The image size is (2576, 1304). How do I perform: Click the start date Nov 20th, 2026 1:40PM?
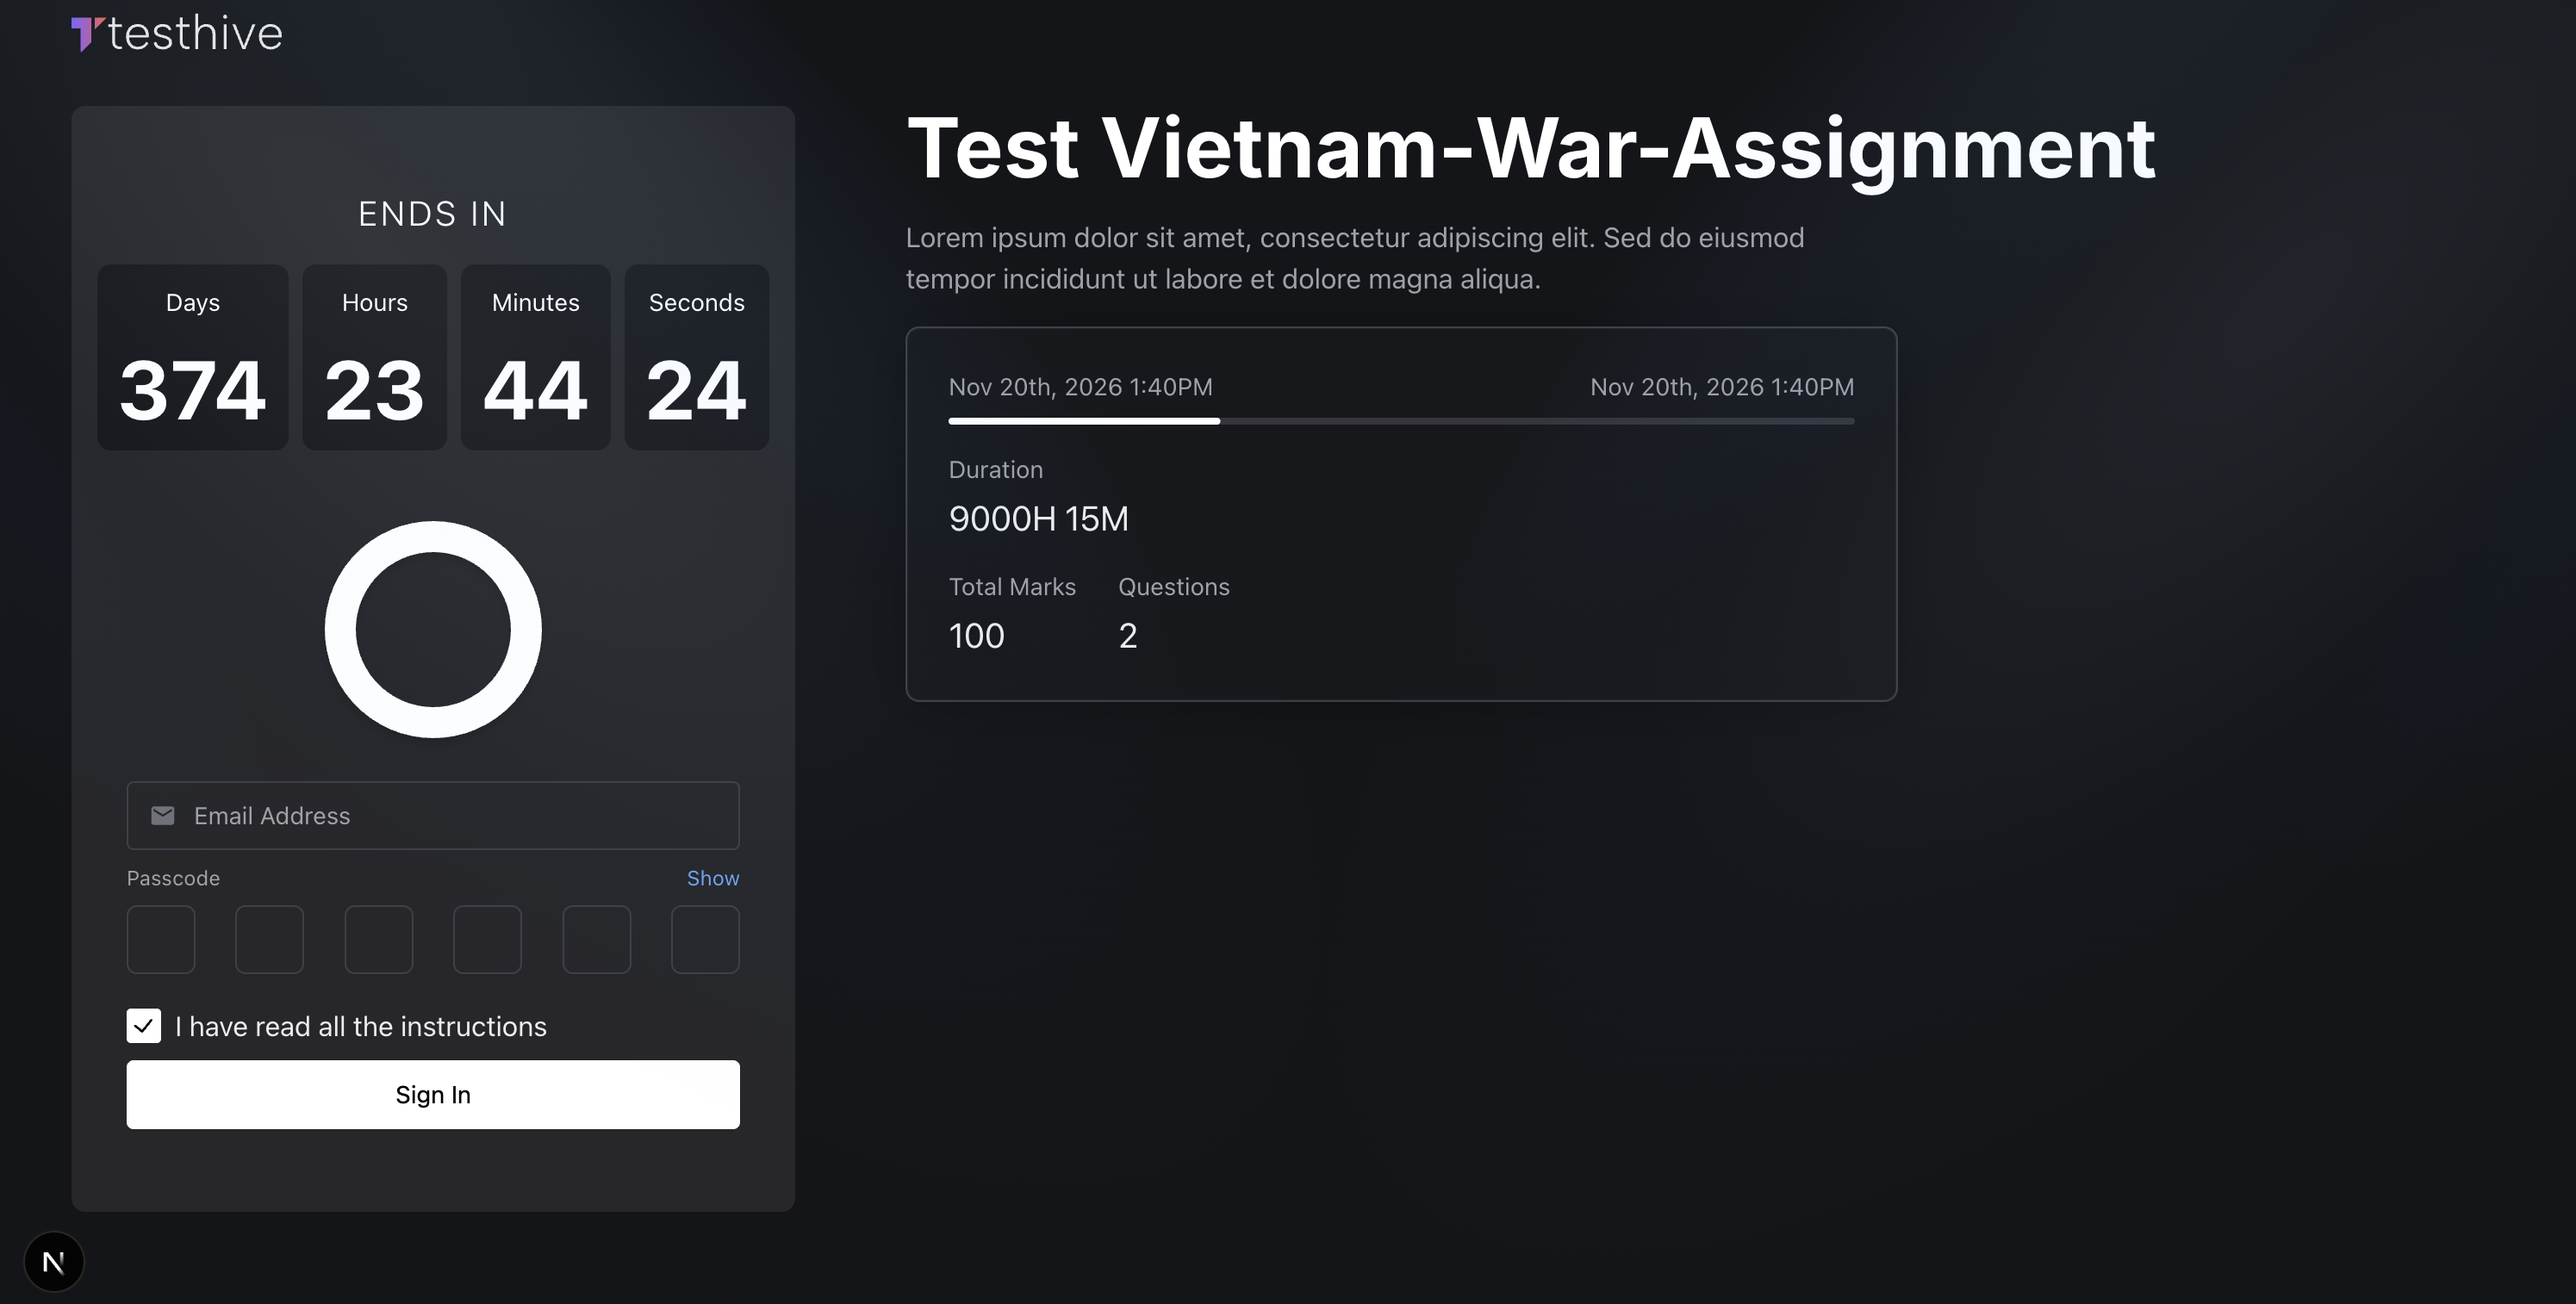tap(1080, 386)
